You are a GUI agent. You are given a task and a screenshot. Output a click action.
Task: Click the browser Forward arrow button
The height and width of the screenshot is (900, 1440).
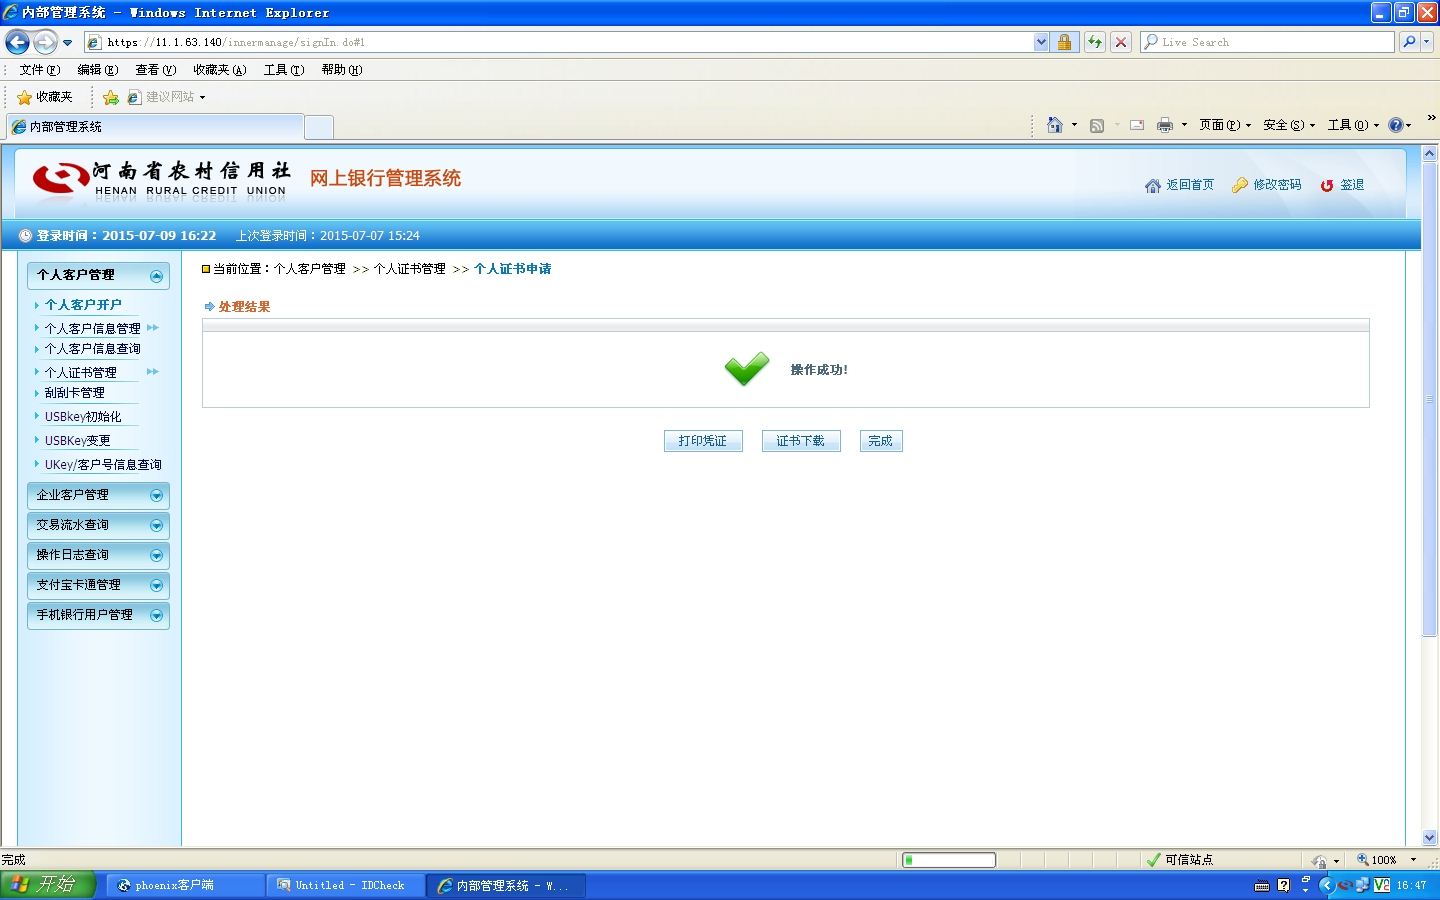tap(45, 42)
